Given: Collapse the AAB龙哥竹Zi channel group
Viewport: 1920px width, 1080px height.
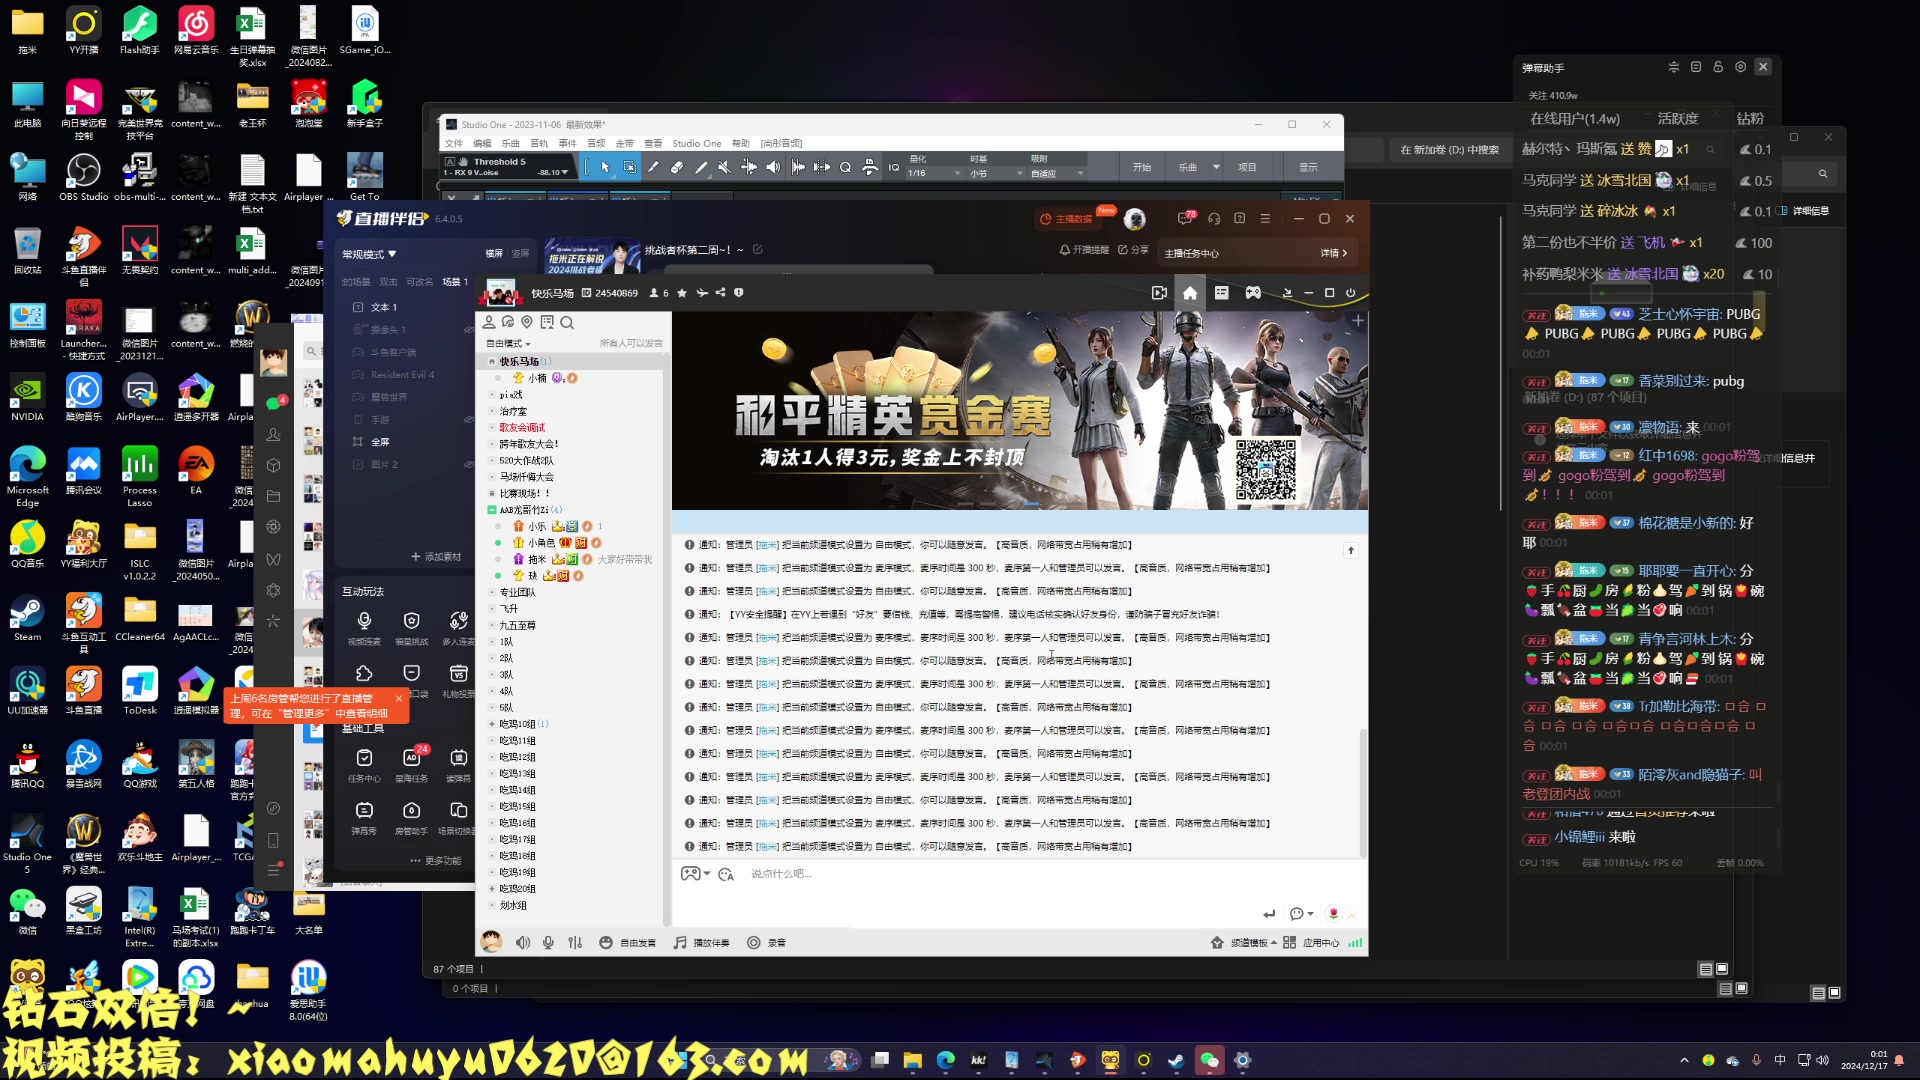Looking at the screenshot, I should (x=492, y=510).
